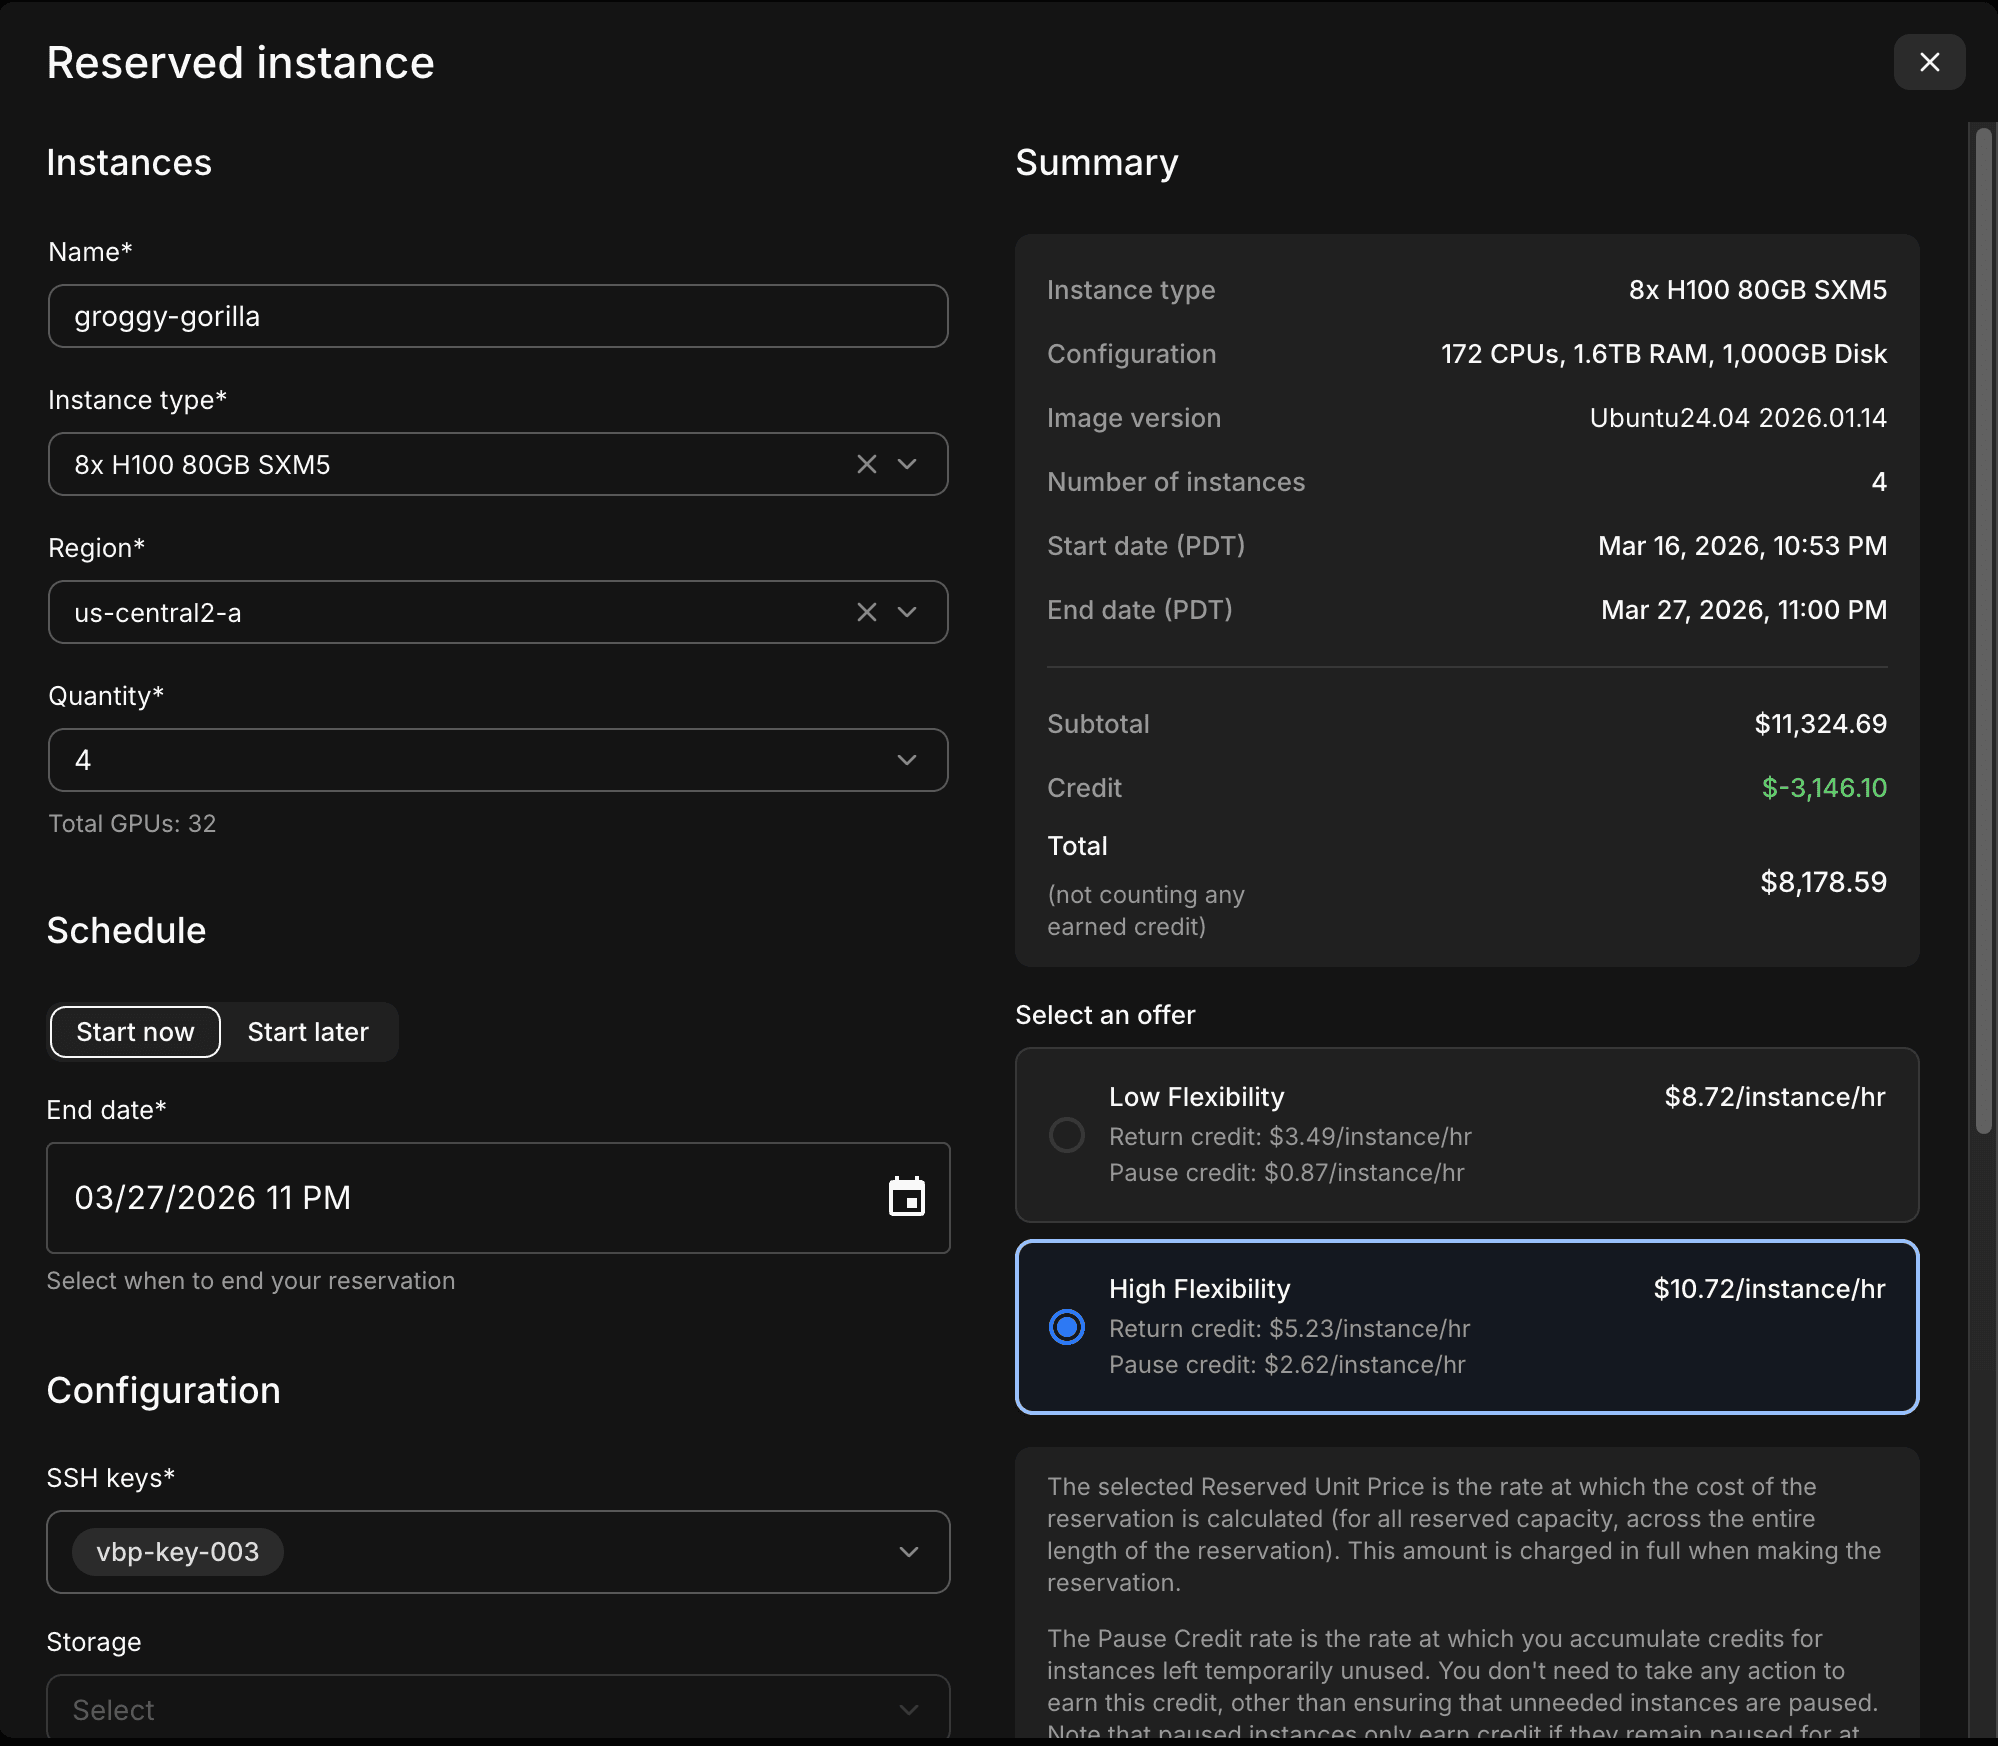The image size is (1998, 1746).
Task: Clear the selected instance type
Action: (866, 464)
